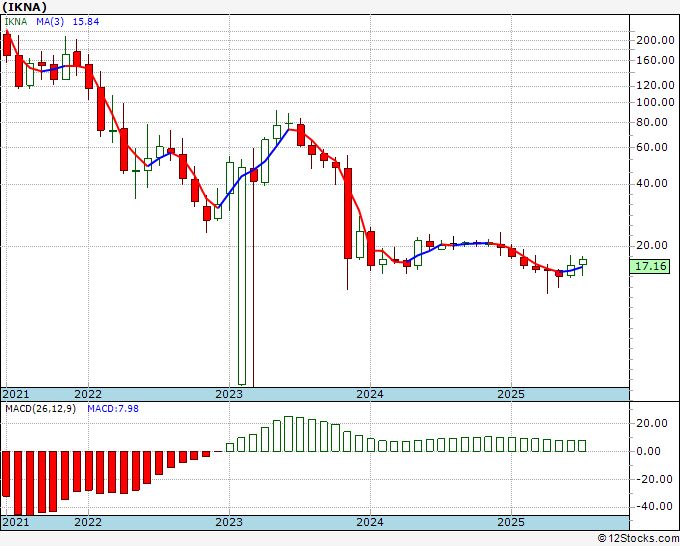The width and height of the screenshot is (680, 546).
Task: Click the 17.16 current price tag
Action: [x=650, y=266]
